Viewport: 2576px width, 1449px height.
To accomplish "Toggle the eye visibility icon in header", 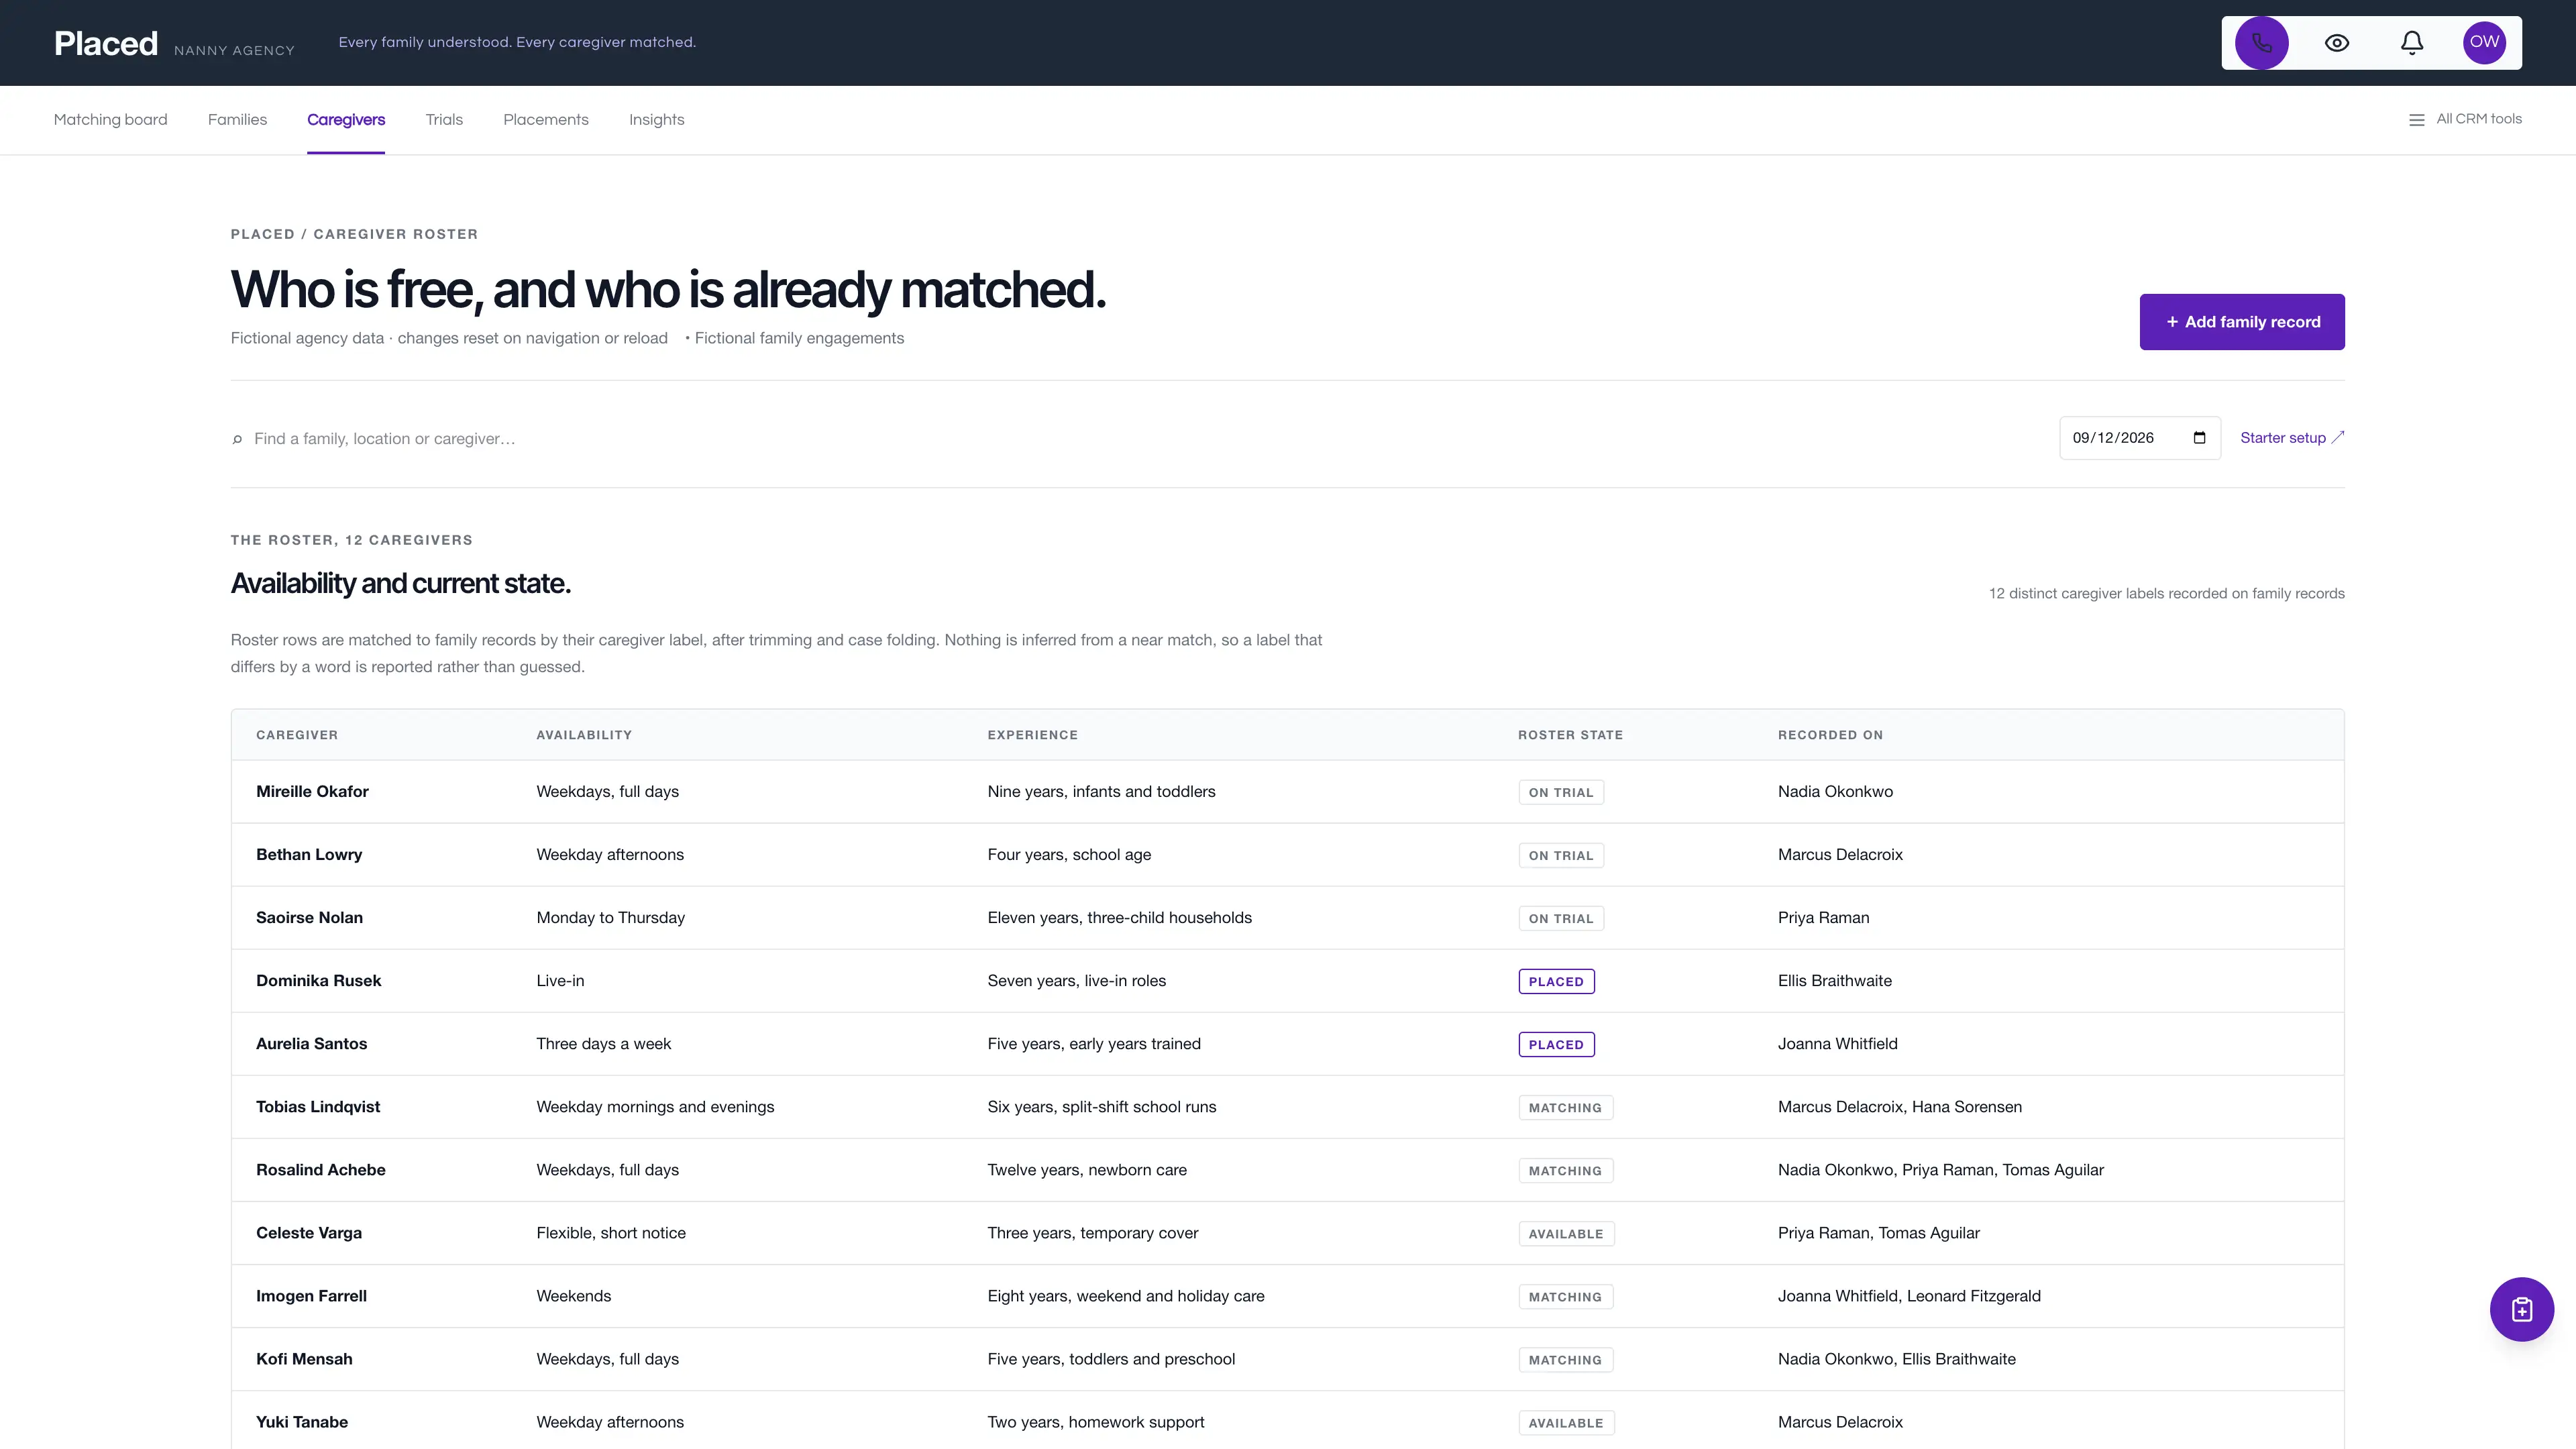I will 2337,43.
